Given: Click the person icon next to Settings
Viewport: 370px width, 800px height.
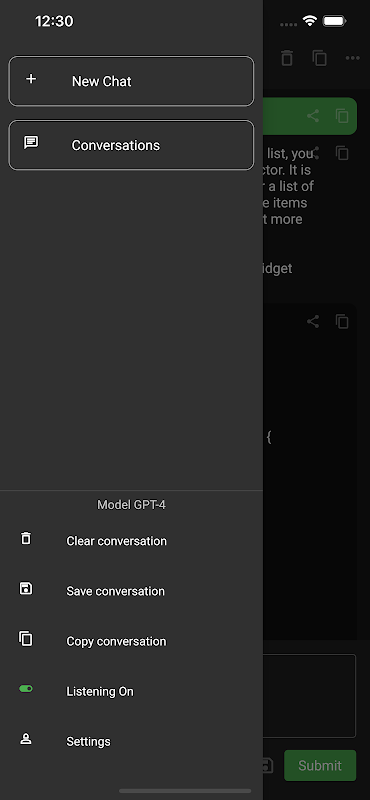Looking at the screenshot, I should pyautogui.click(x=26, y=738).
